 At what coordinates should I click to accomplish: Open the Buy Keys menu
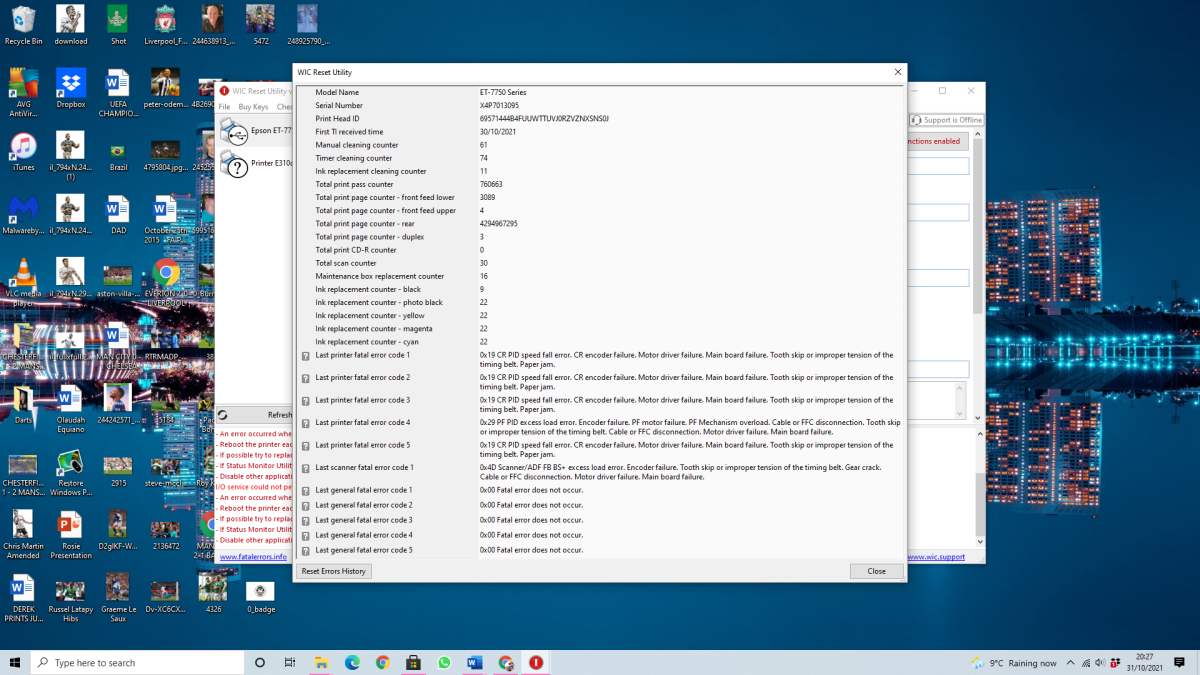tap(252, 107)
